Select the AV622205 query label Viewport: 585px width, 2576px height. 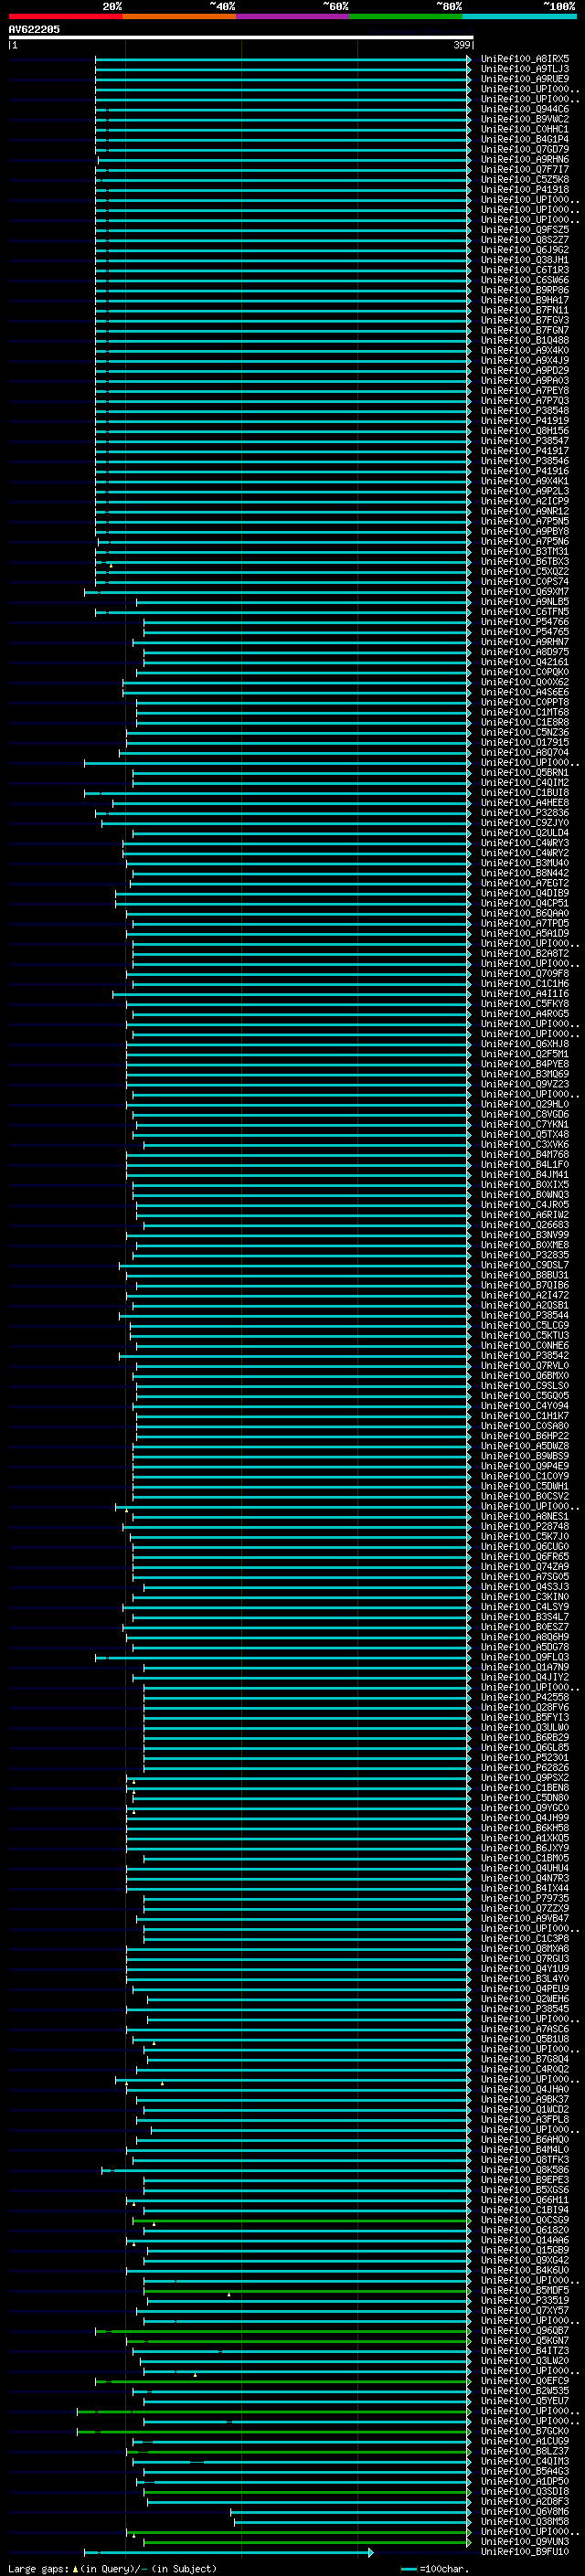tap(34, 29)
